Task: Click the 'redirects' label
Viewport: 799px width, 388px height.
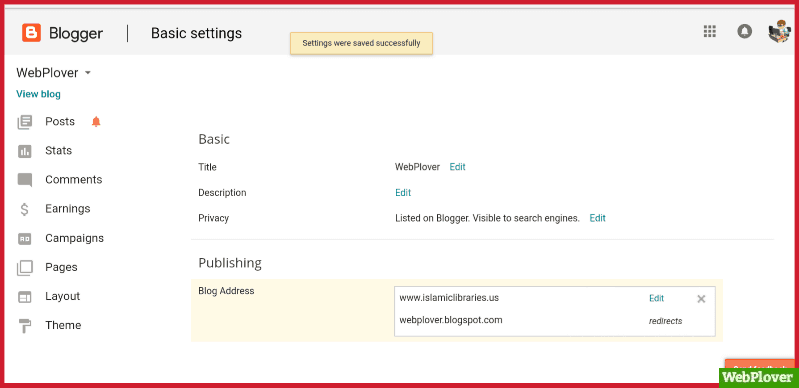Action: pyautogui.click(x=665, y=321)
